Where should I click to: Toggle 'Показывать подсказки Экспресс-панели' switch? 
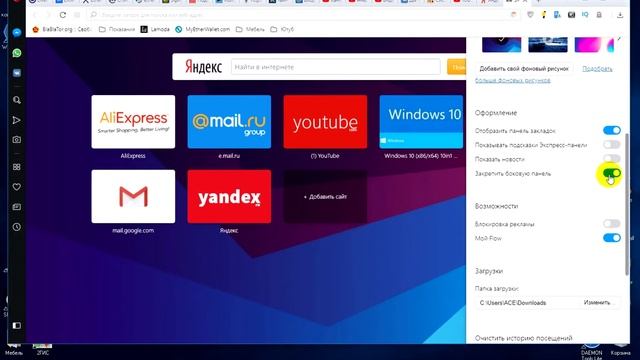[x=611, y=144]
